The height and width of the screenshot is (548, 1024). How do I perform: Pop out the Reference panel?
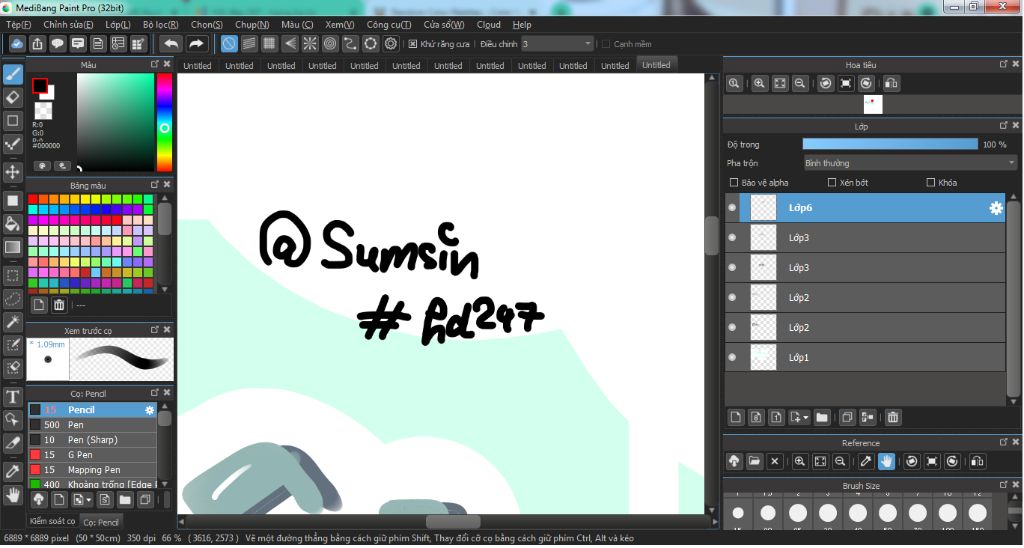[1003, 442]
